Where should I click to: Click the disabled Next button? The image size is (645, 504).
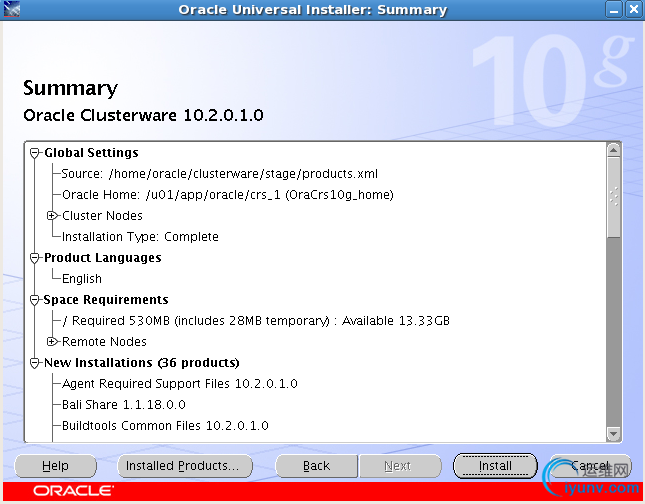400,466
